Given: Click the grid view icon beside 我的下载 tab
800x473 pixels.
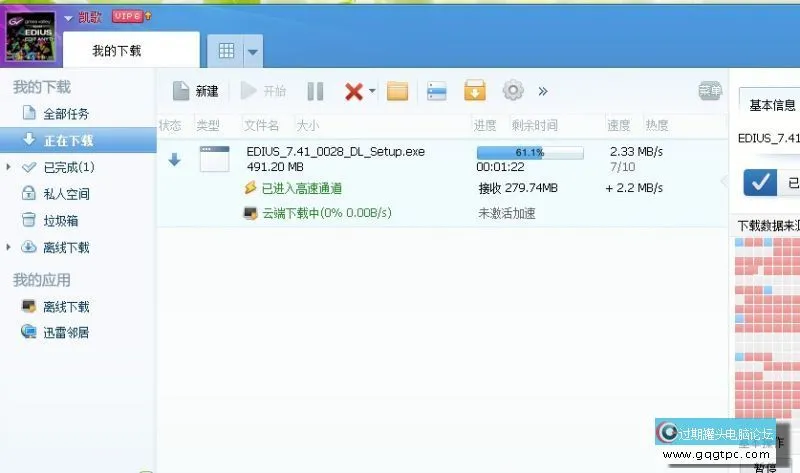Looking at the screenshot, I should coord(226,51).
